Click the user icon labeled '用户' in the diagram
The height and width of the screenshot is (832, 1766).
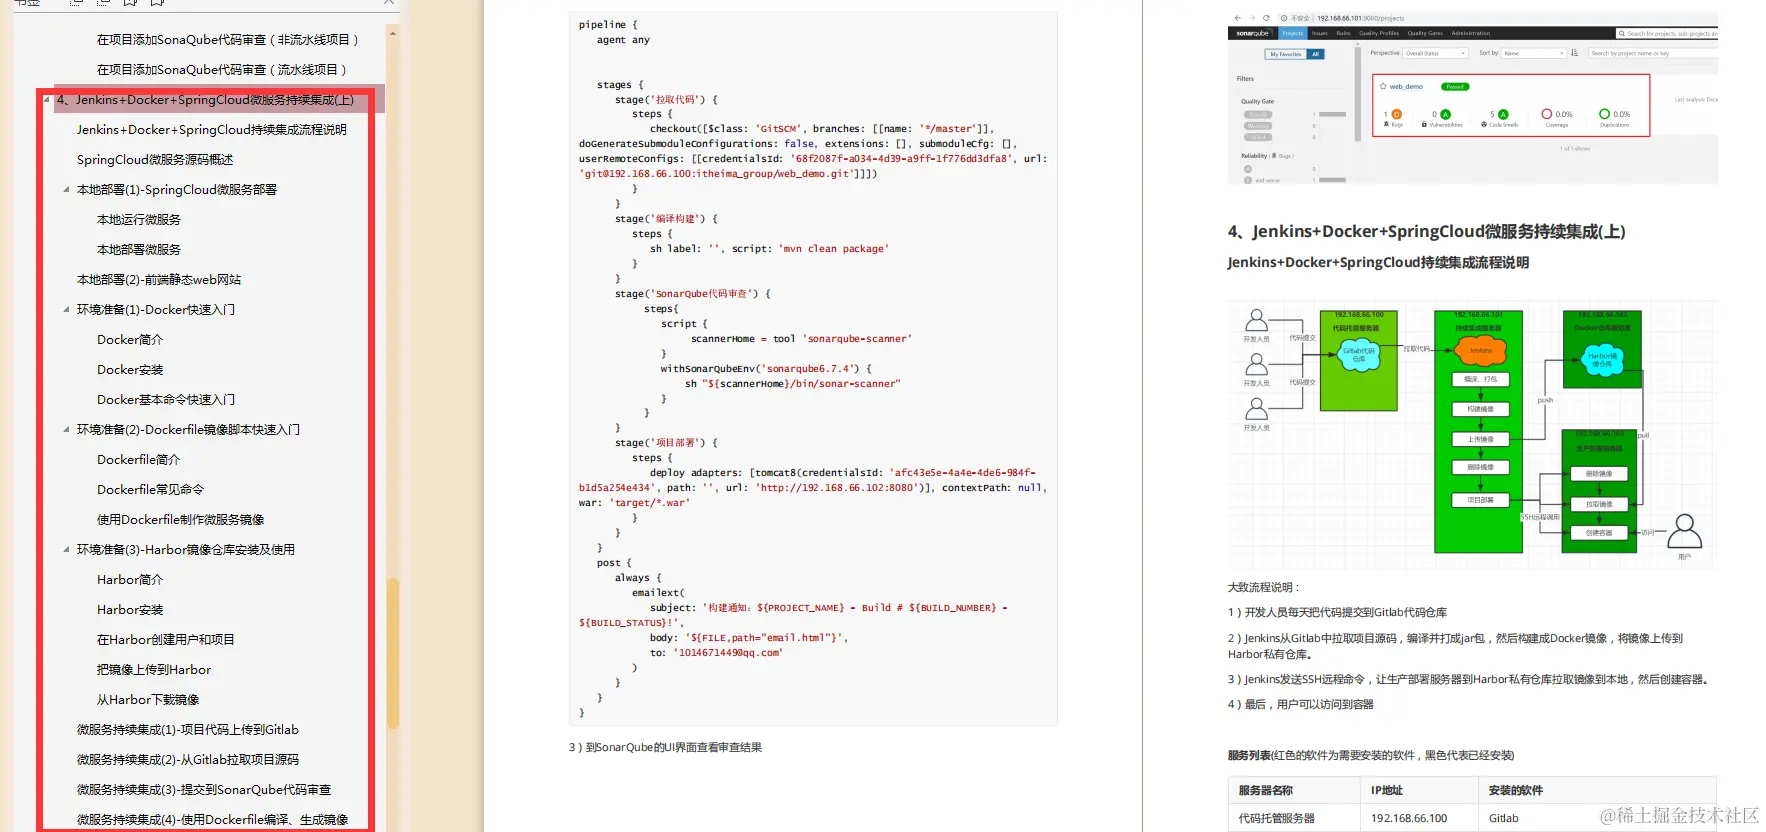pos(1684,532)
